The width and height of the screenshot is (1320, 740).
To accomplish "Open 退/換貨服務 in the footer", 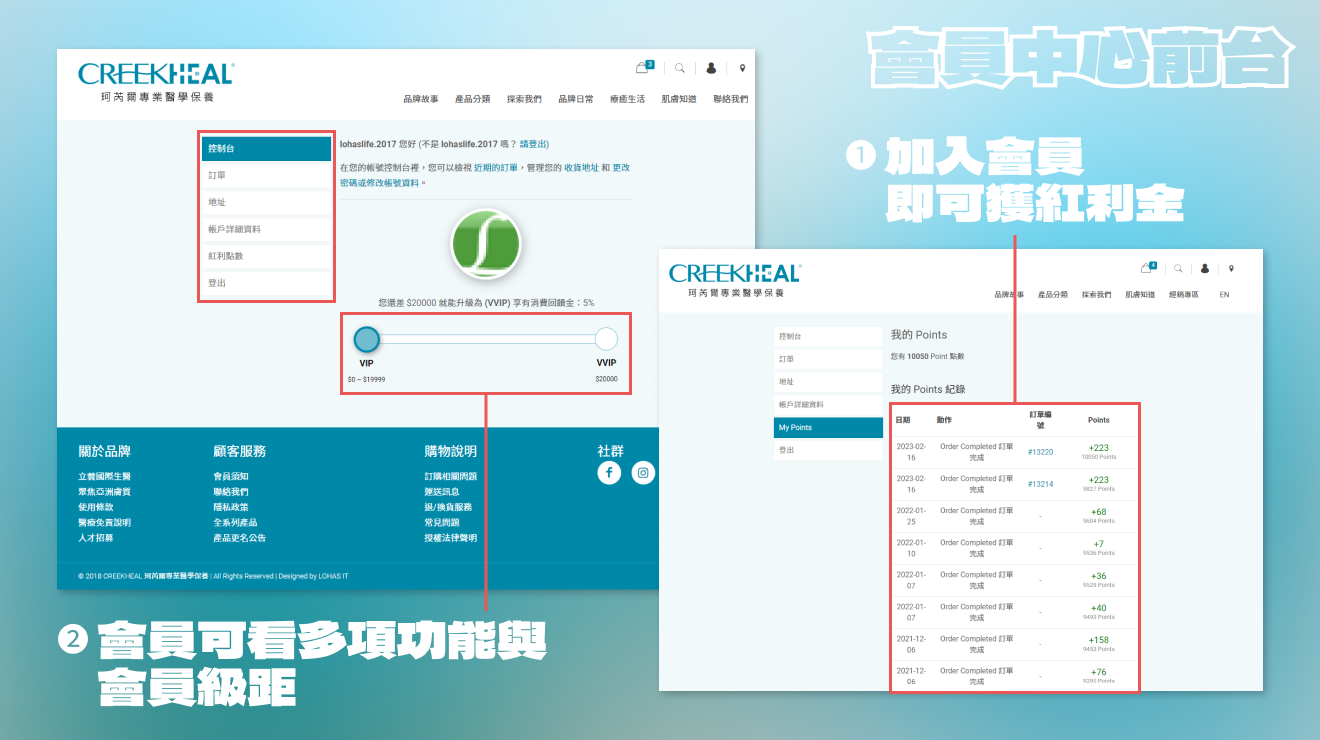I will tap(448, 507).
